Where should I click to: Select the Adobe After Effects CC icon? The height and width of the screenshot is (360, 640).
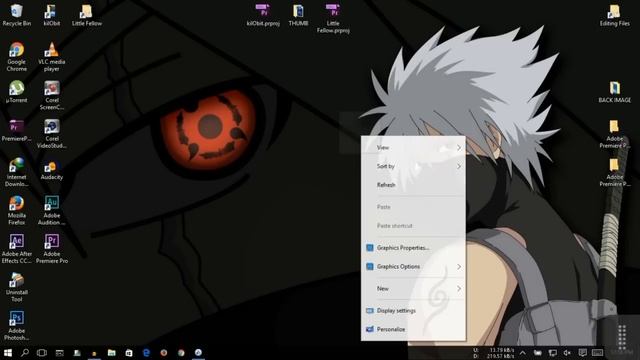[x=16, y=249]
